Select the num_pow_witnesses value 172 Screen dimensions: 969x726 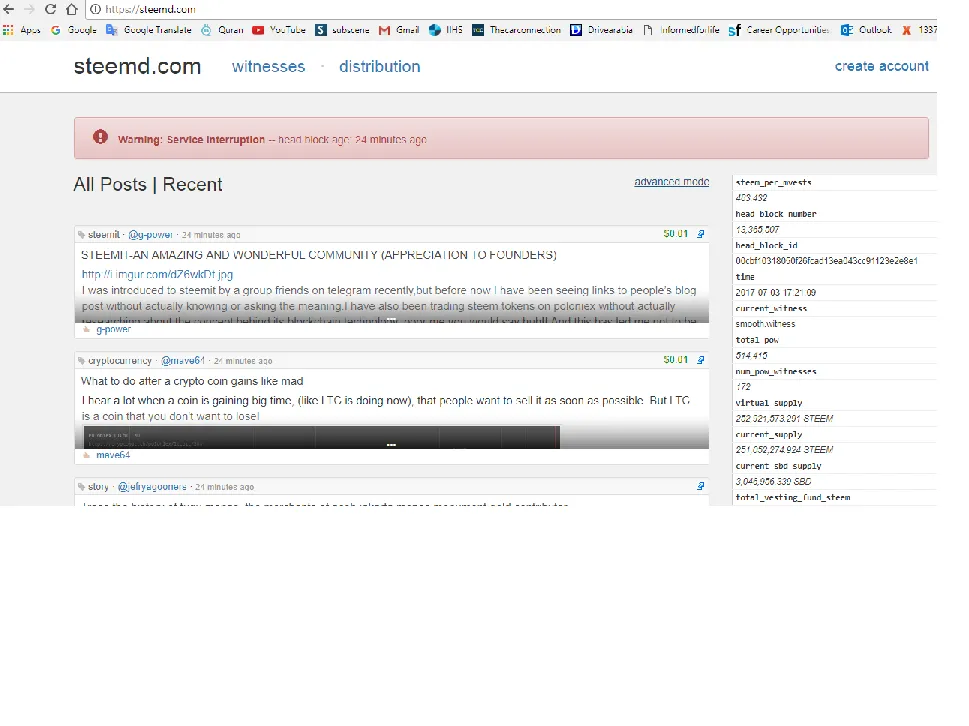743,387
